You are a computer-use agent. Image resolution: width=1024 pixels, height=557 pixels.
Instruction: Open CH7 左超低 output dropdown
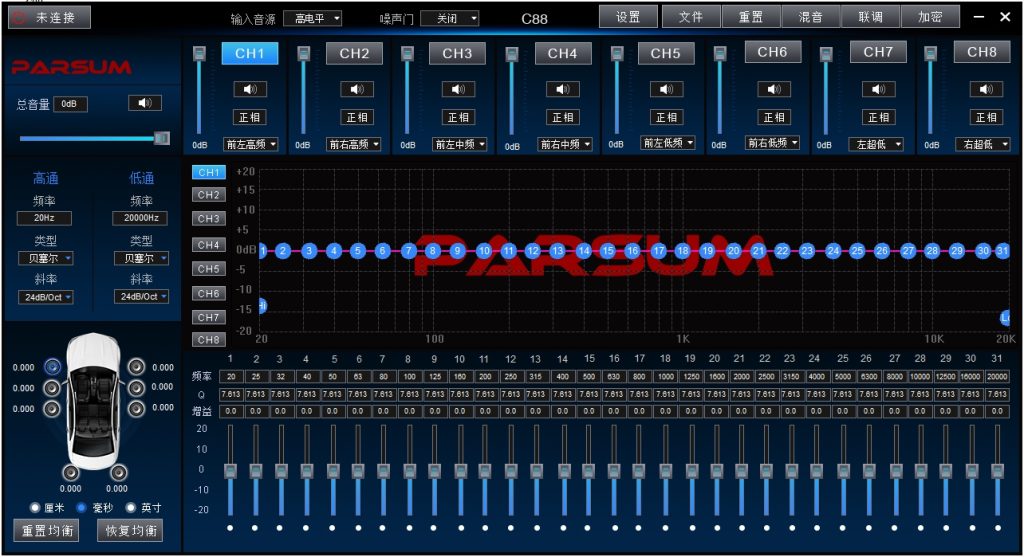(x=876, y=144)
